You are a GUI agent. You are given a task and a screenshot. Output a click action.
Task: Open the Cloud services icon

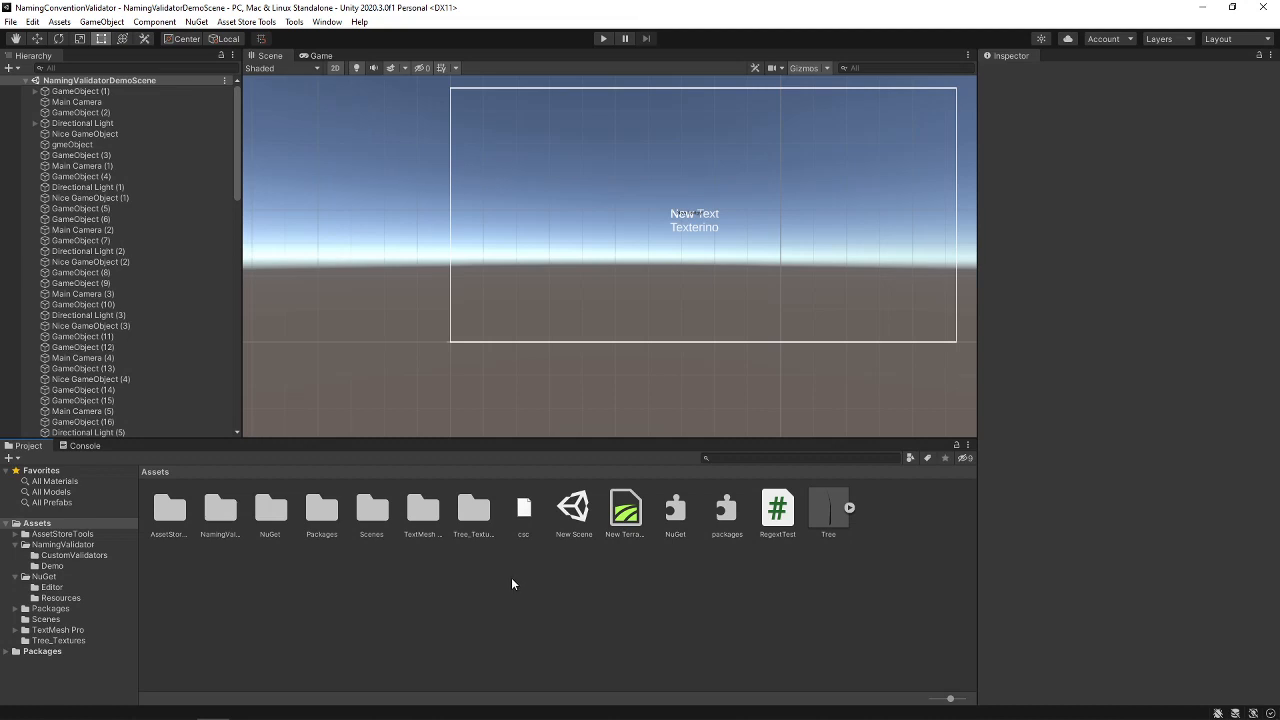[x=1068, y=39]
